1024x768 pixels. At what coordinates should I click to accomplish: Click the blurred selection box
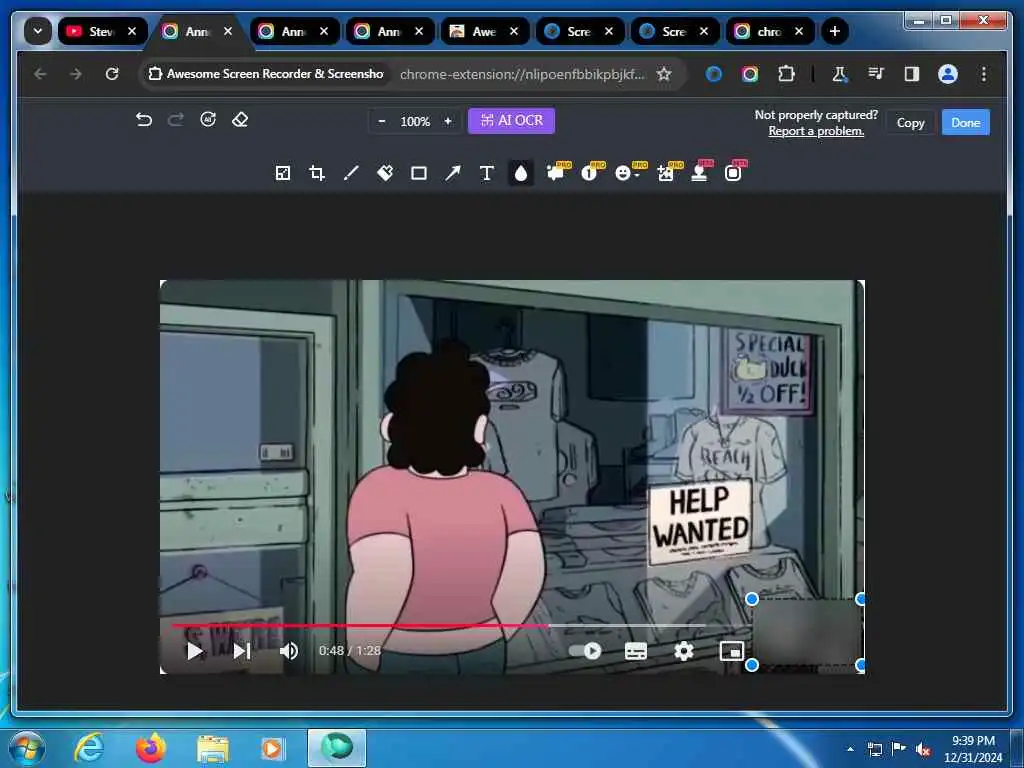click(806, 632)
